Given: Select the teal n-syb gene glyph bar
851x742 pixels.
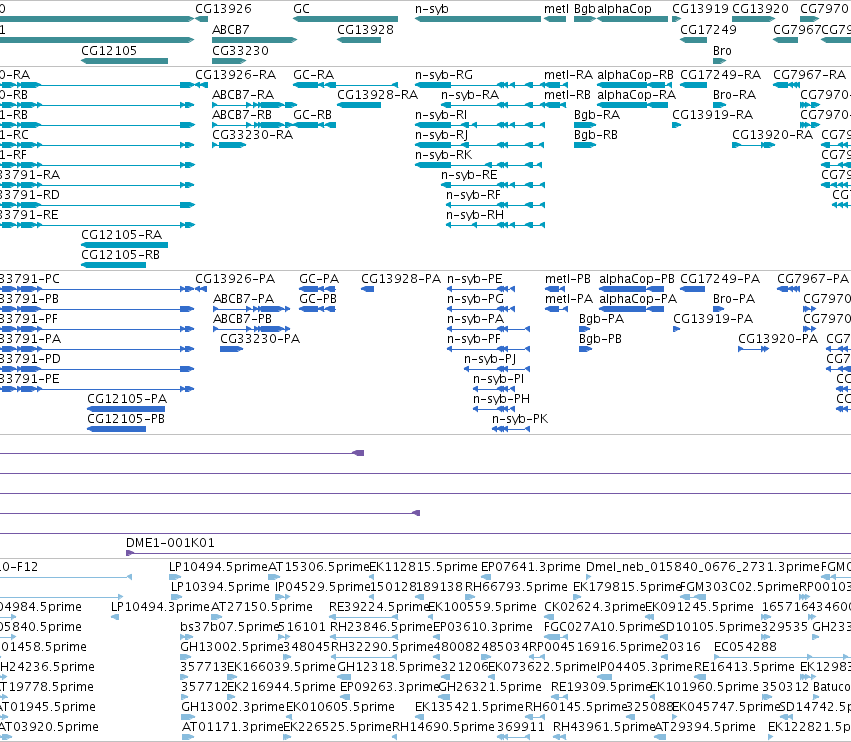Looking at the screenshot, I should (478, 19).
